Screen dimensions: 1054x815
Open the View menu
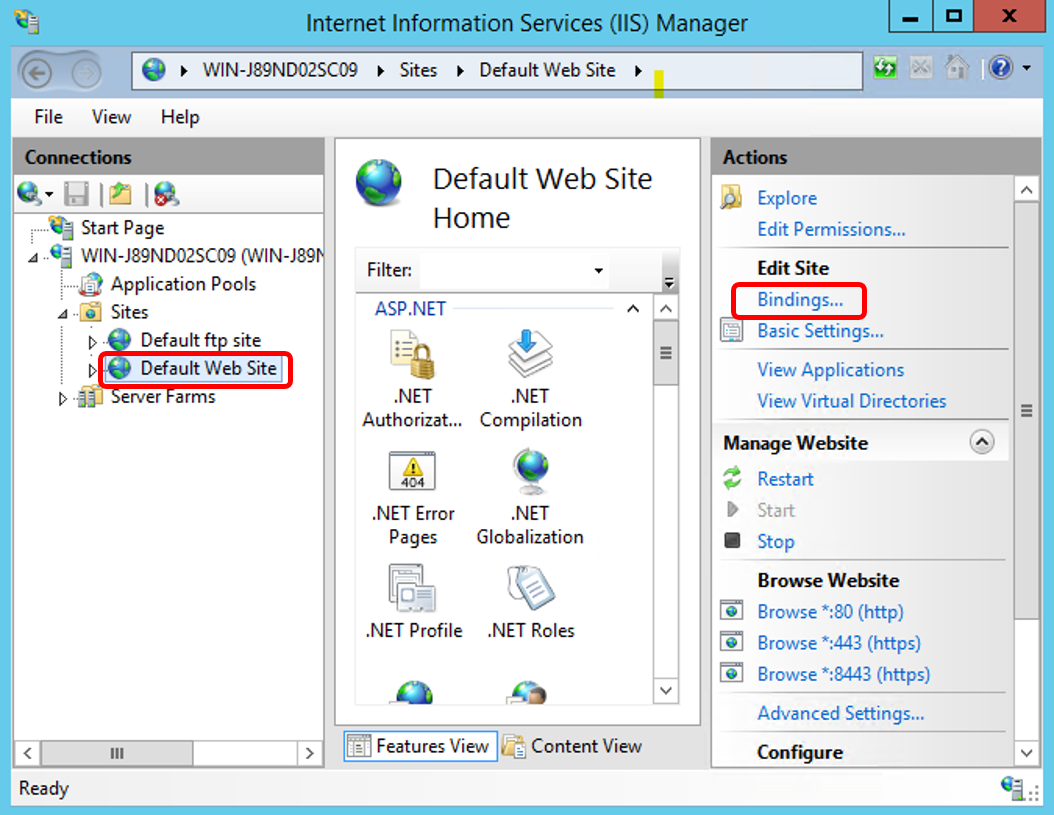click(x=111, y=117)
